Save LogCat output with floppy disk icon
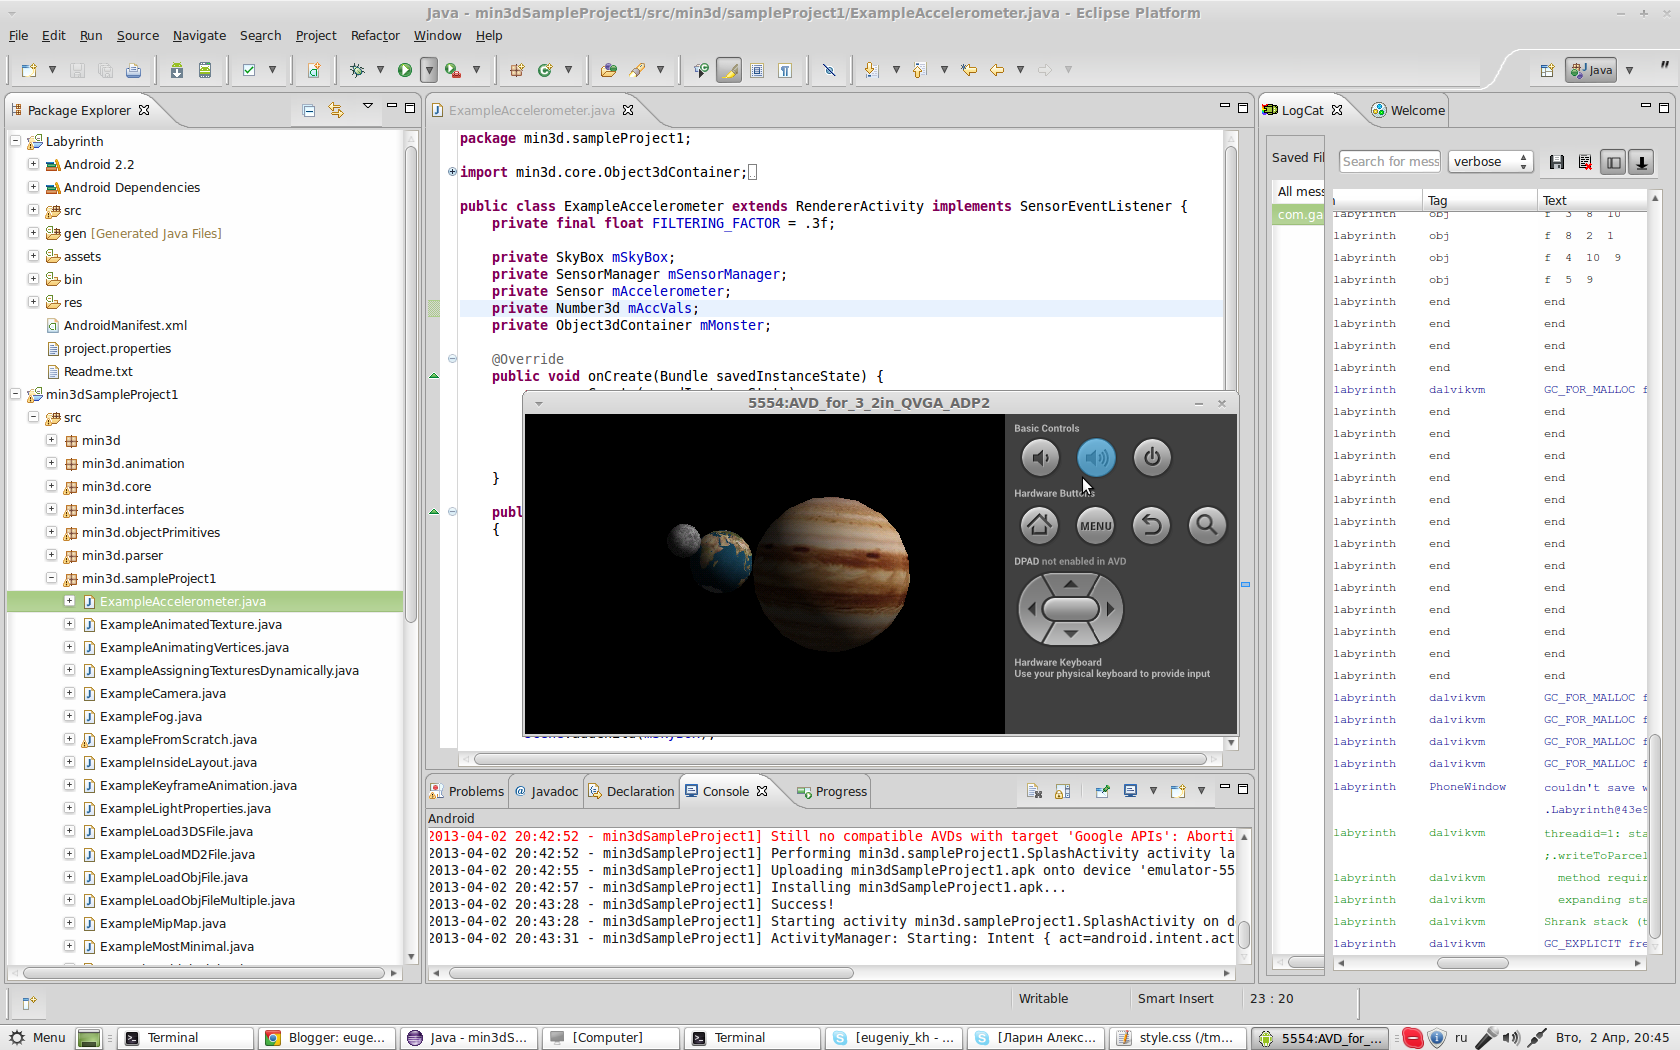The width and height of the screenshot is (1680, 1050). (x=1557, y=162)
